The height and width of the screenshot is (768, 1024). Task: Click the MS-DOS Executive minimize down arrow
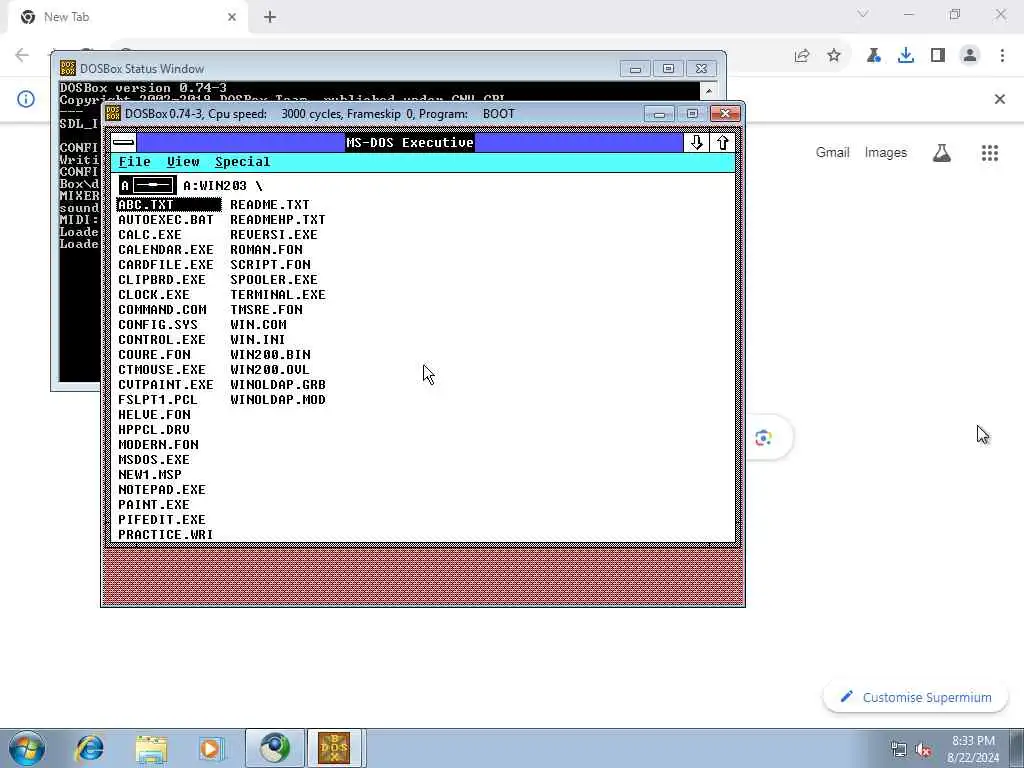(696, 142)
